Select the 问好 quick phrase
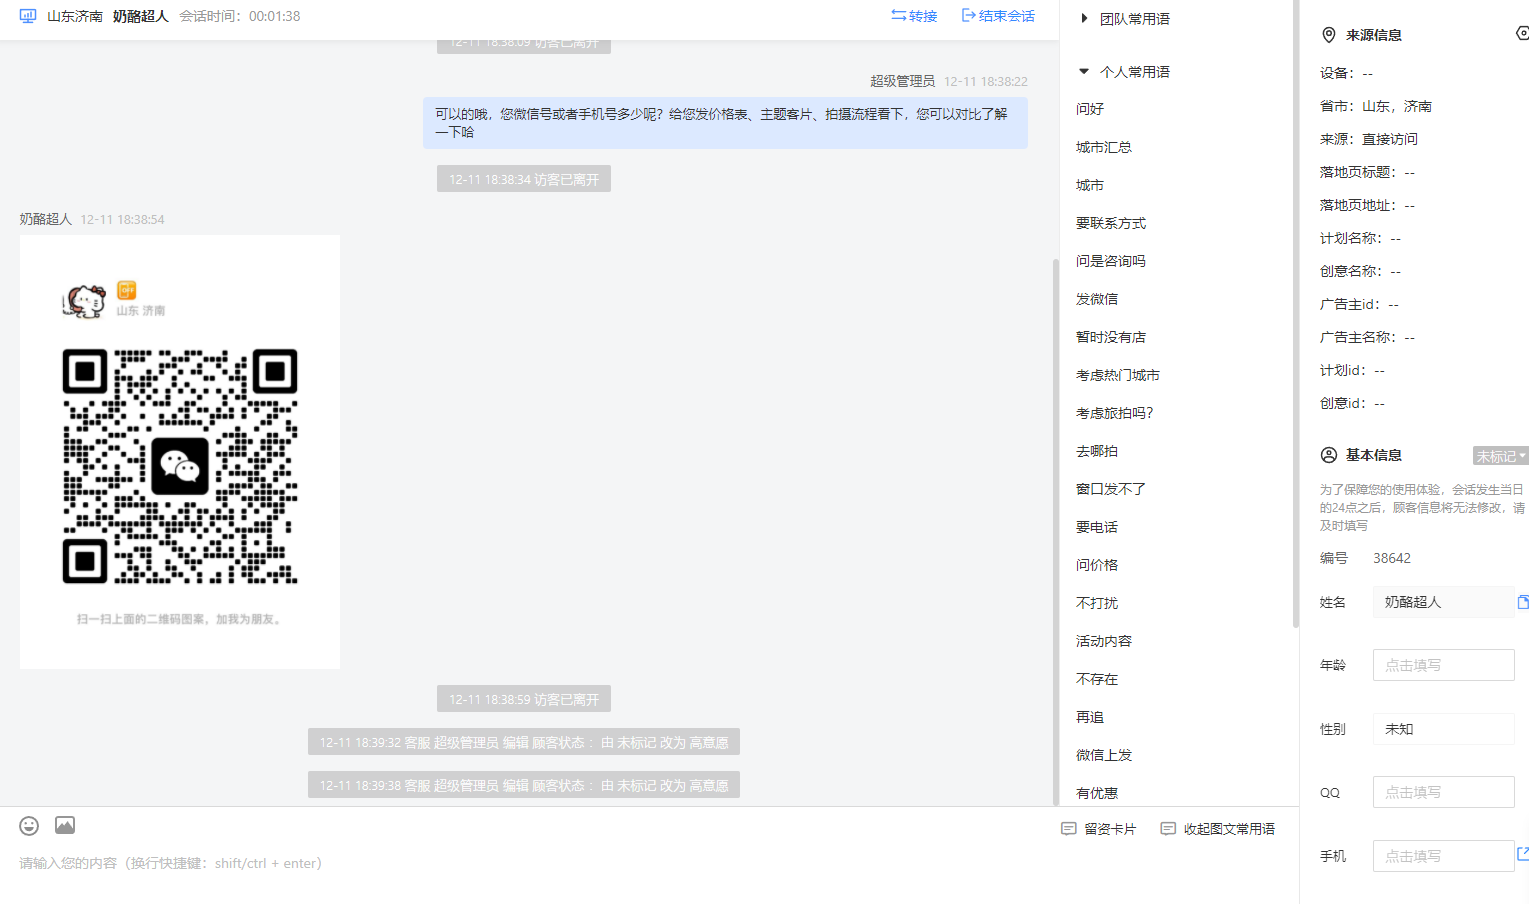 [x=1090, y=109]
